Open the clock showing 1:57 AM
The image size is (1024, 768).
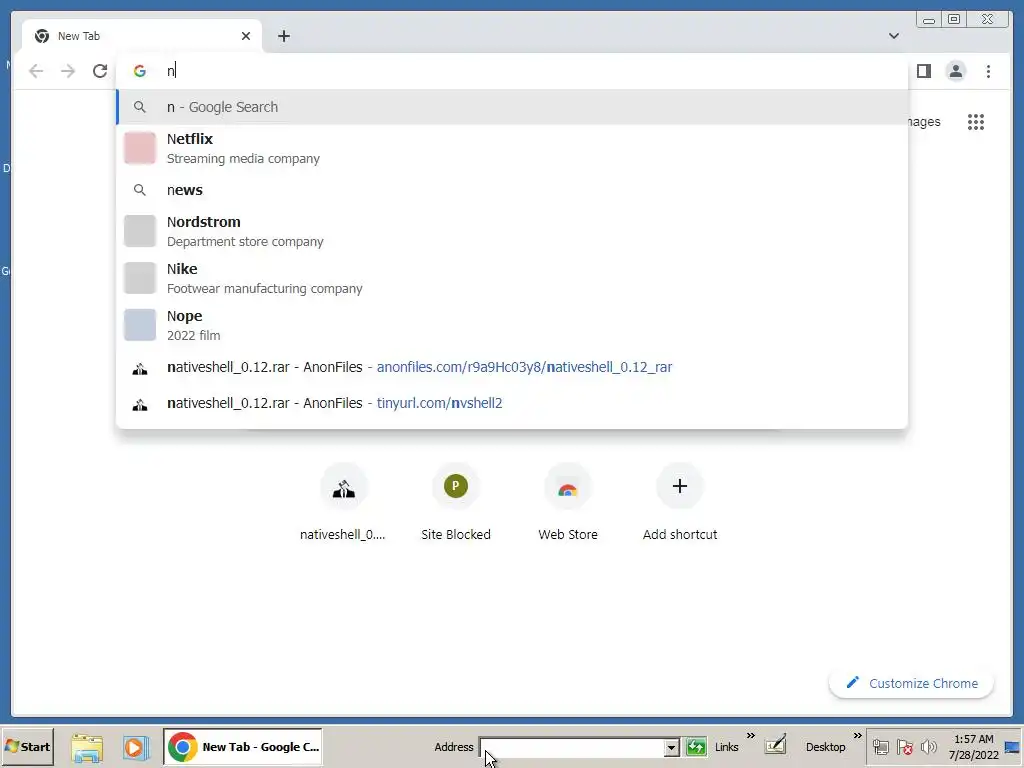tap(973, 747)
